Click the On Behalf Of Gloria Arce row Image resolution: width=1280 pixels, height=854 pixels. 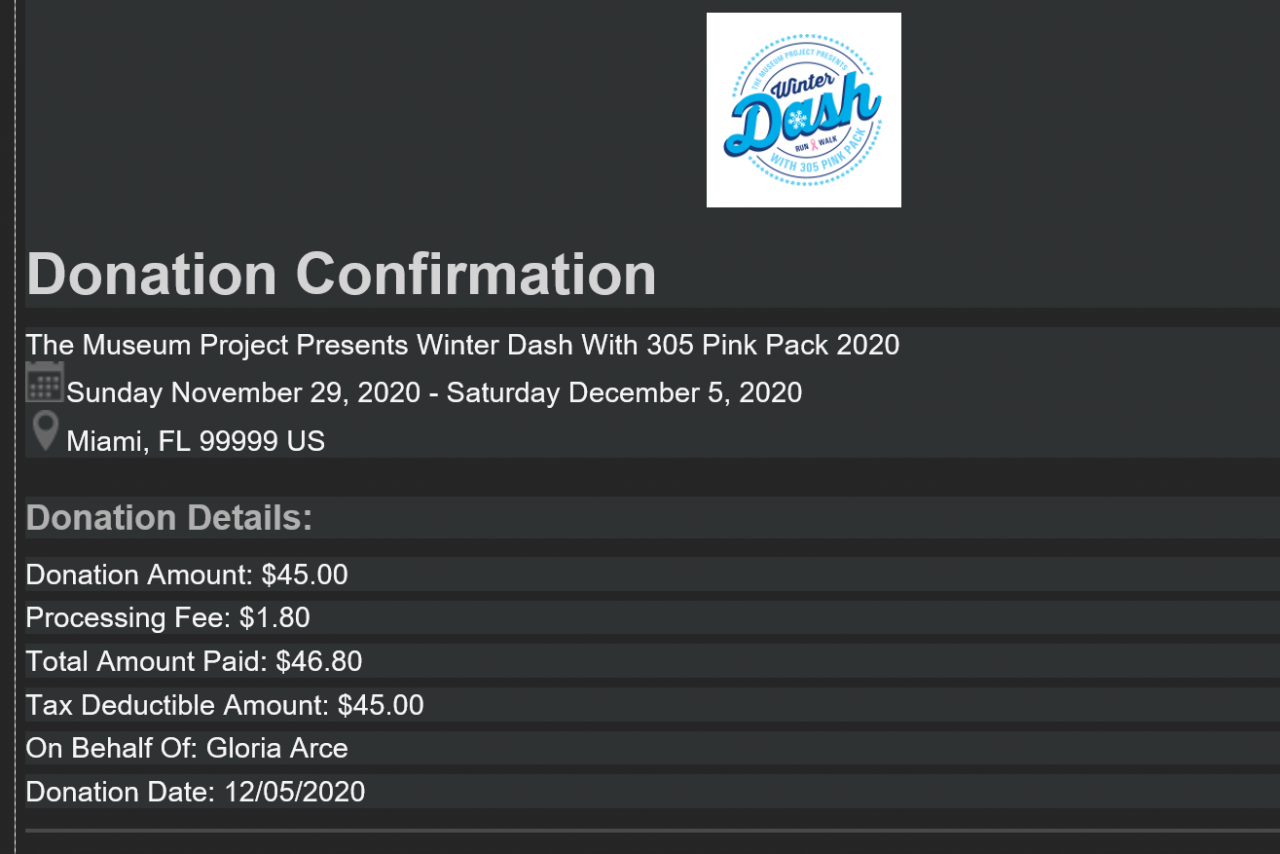pyautogui.click(x=187, y=749)
